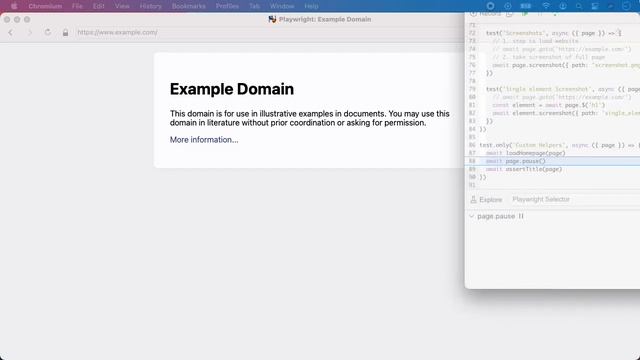This screenshot has width=640, height=360.
Task: Open the File menu
Action: point(77,6)
